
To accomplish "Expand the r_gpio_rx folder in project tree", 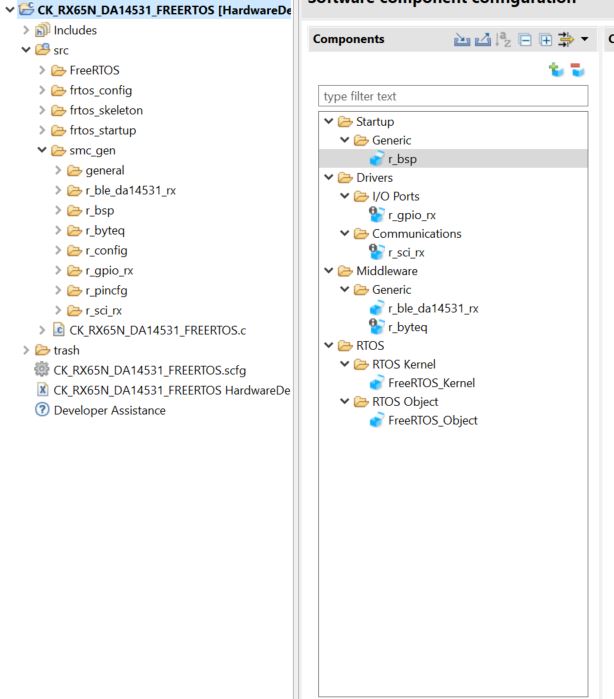I will pyautogui.click(x=58, y=271).
